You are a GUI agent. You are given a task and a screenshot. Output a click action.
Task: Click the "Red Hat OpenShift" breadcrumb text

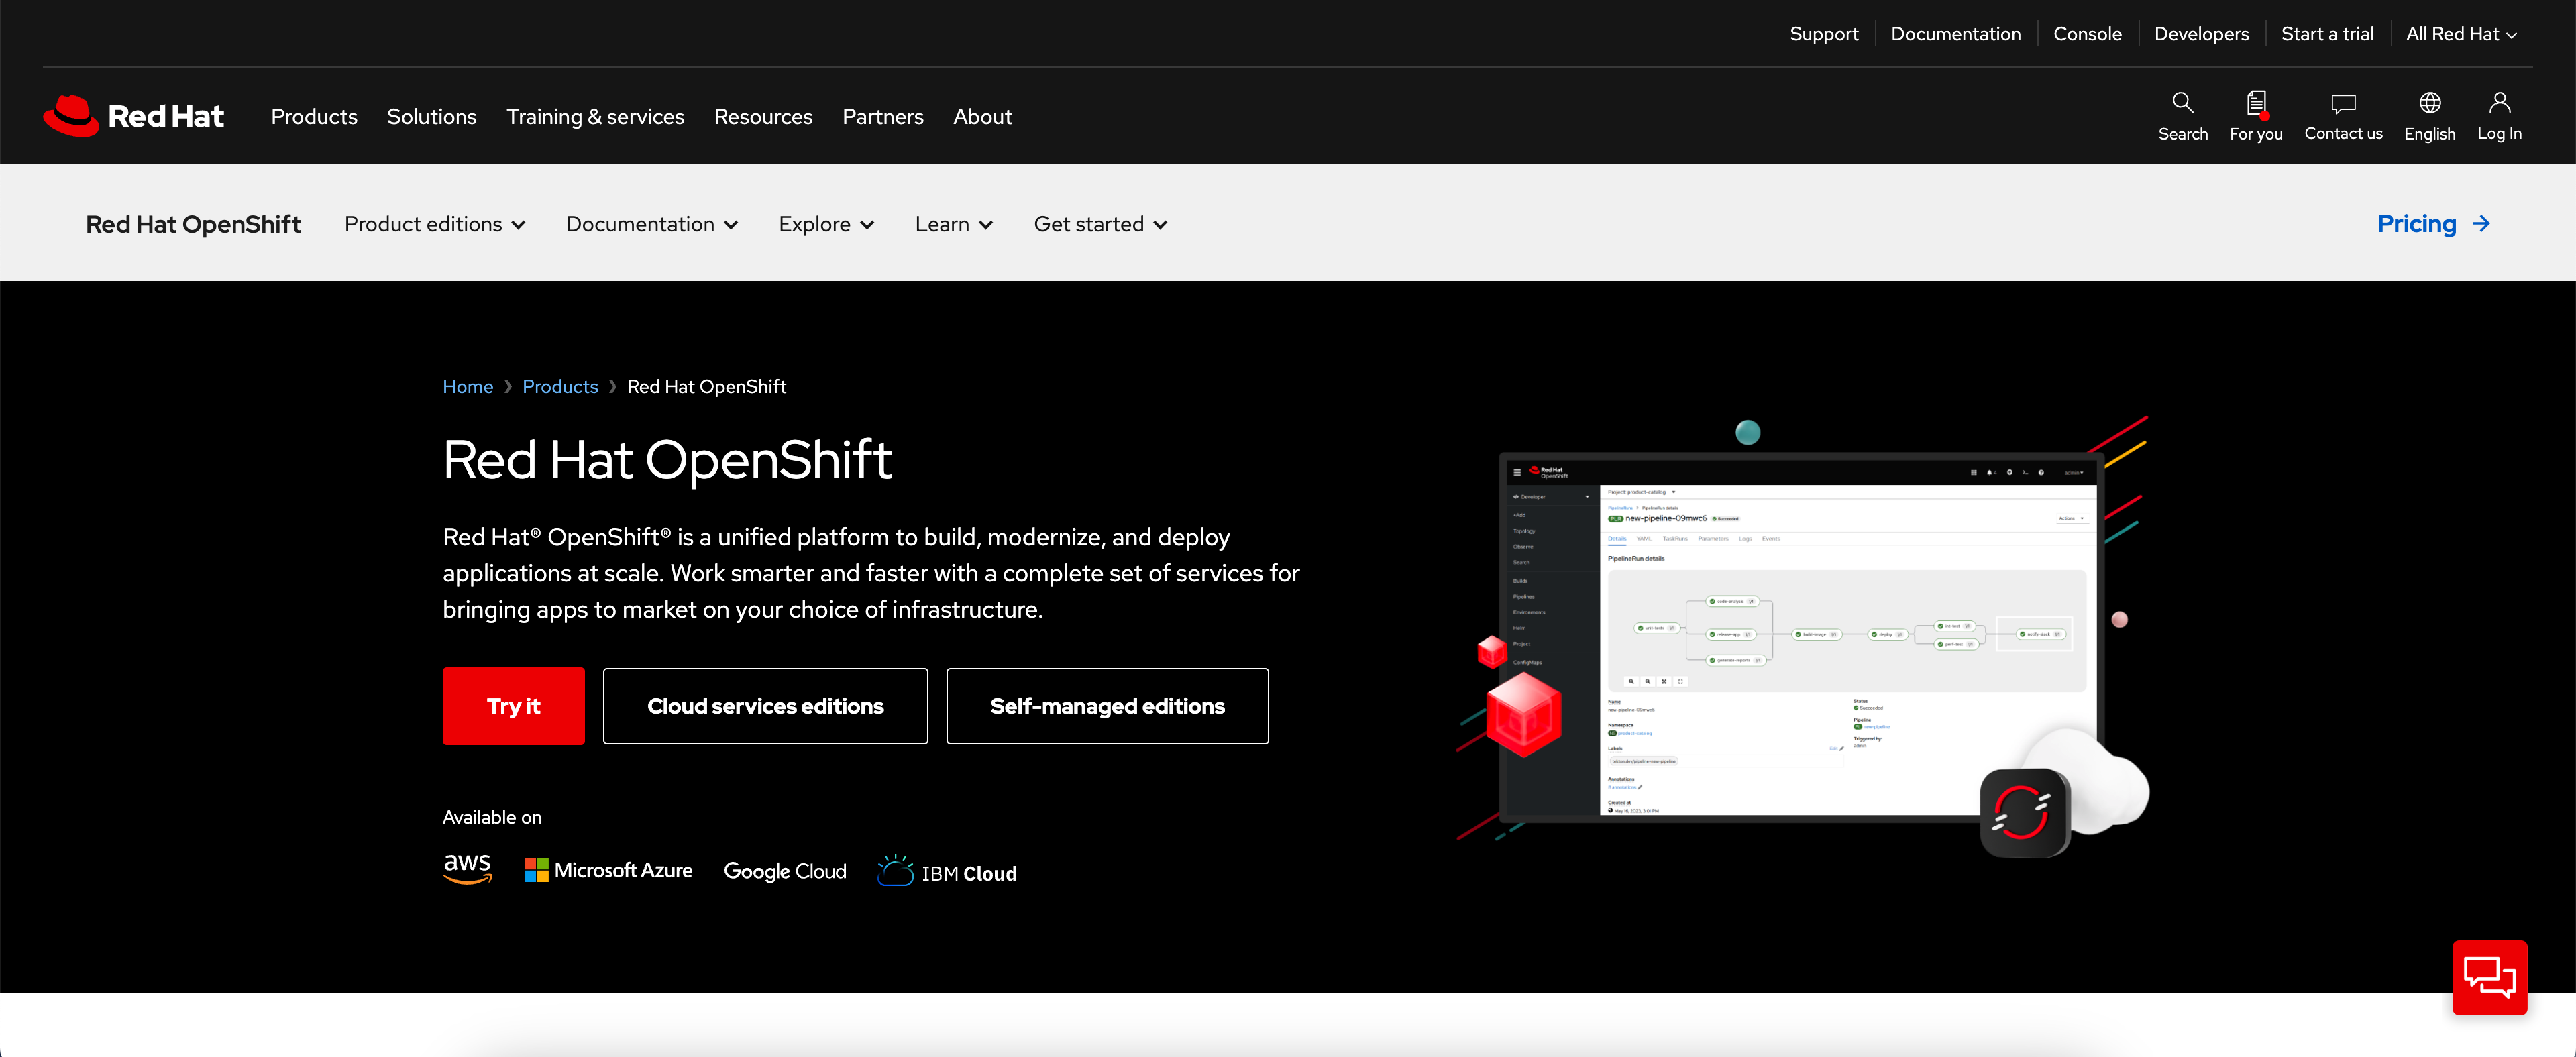click(706, 387)
